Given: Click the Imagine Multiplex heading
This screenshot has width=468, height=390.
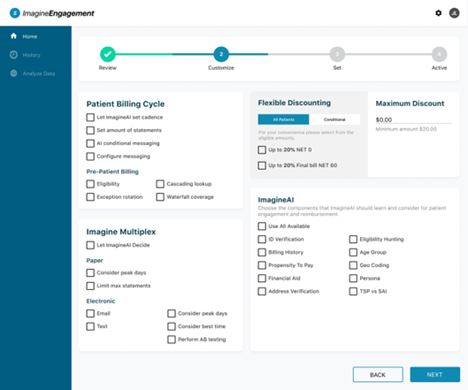Looking at the screenshot, I should (121, 232).
